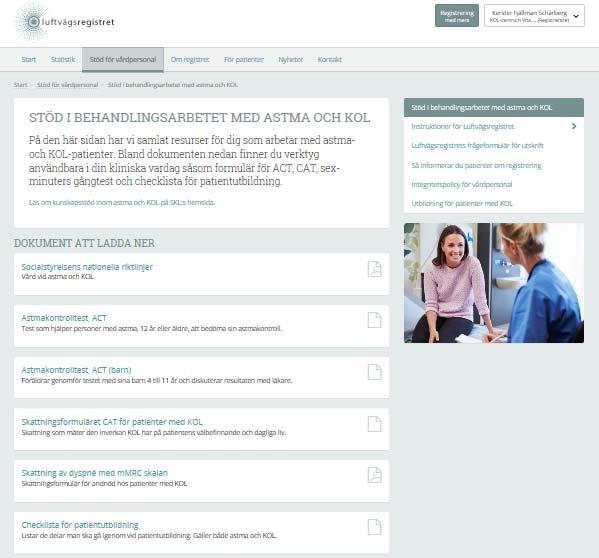Open Utbildning för patienter med KOL link

click(x=461, y=204)
